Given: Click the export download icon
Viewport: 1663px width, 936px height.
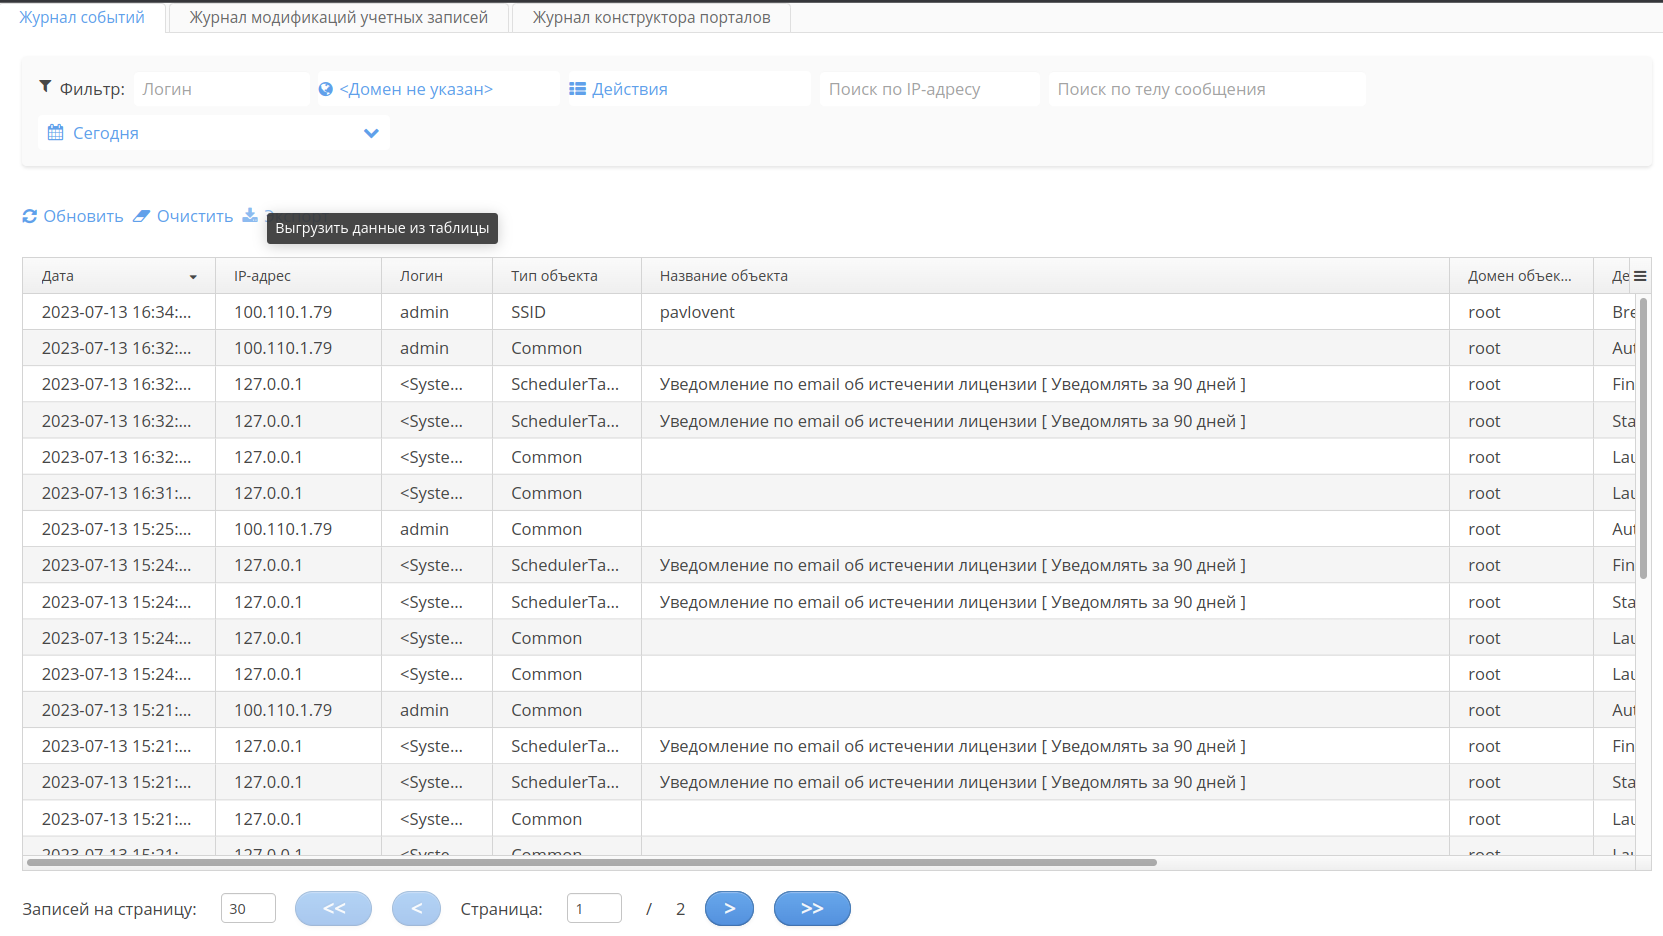Looking at the screenshot, I should point(250,215).
